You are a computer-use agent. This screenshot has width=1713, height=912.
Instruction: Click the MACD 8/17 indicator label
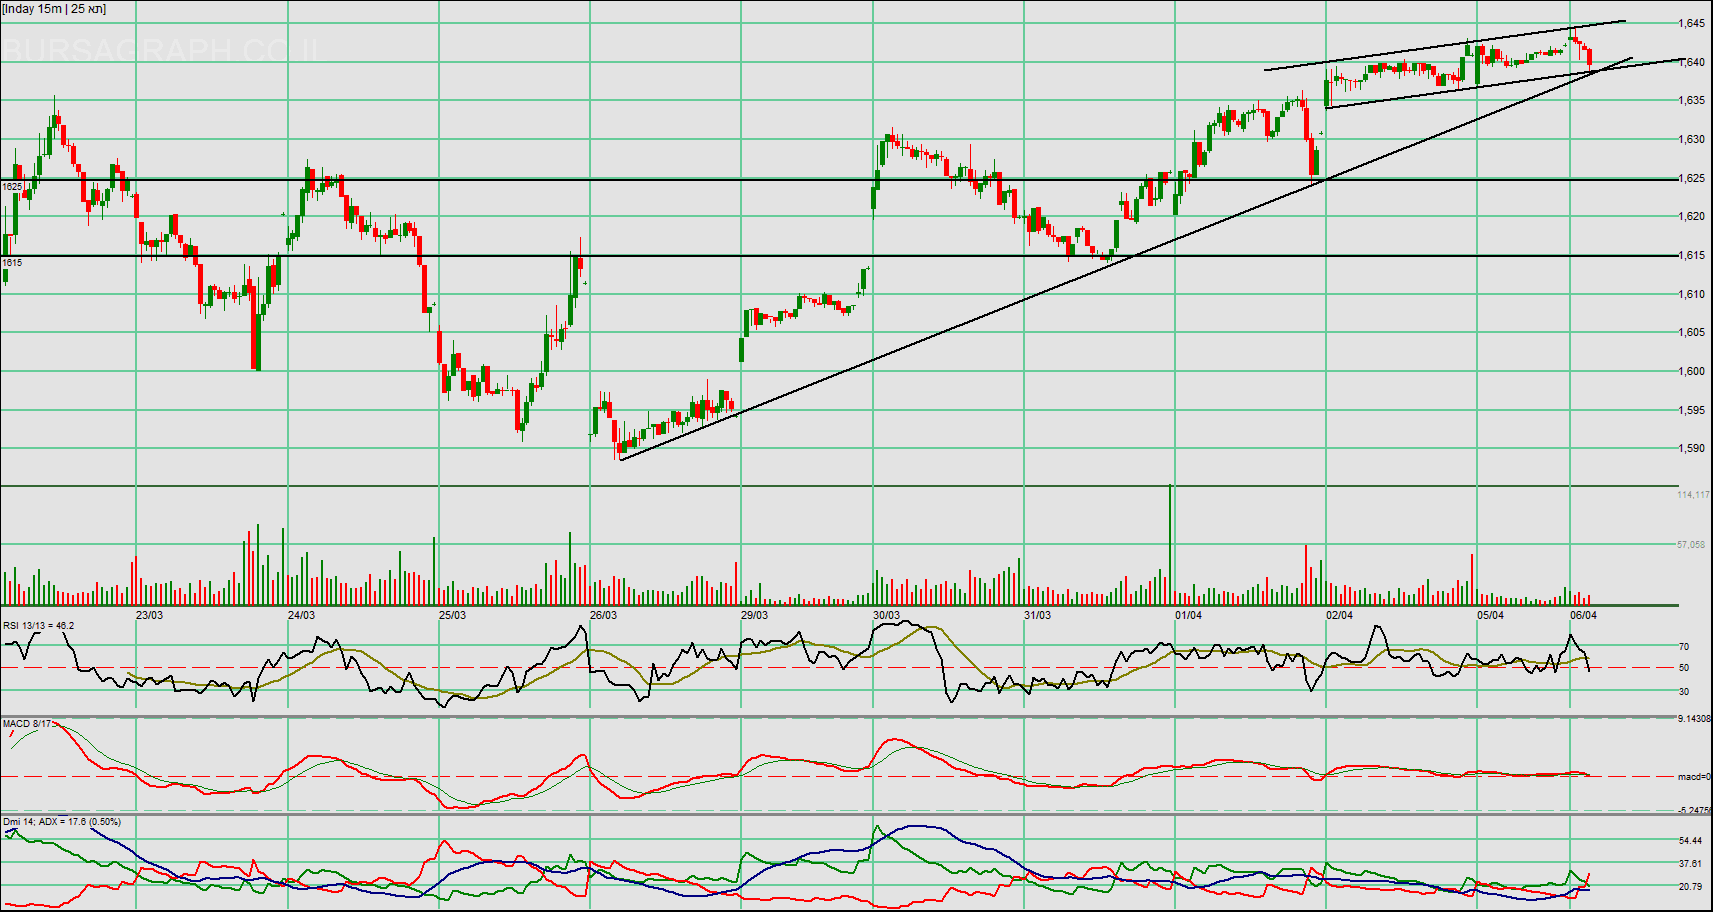click(27, 723)
